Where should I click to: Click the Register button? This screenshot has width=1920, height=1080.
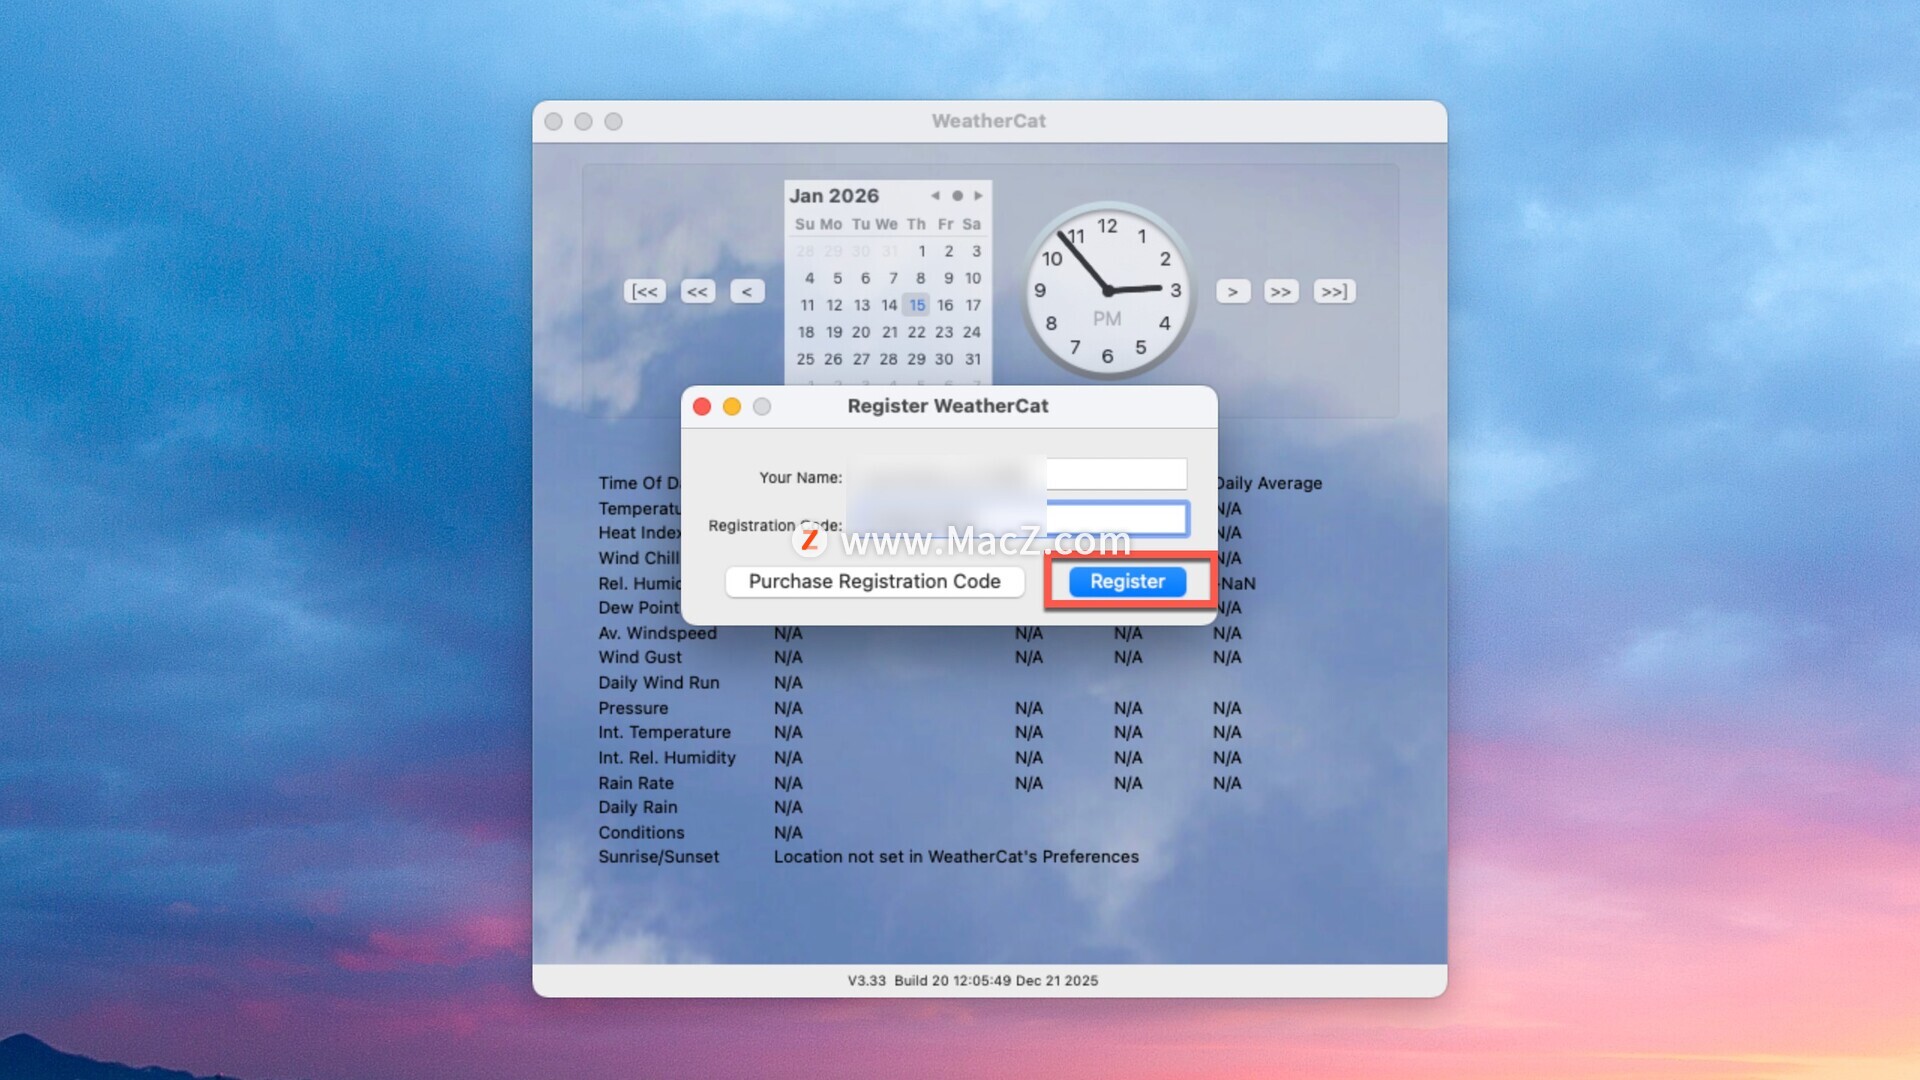pos(1127,582)
